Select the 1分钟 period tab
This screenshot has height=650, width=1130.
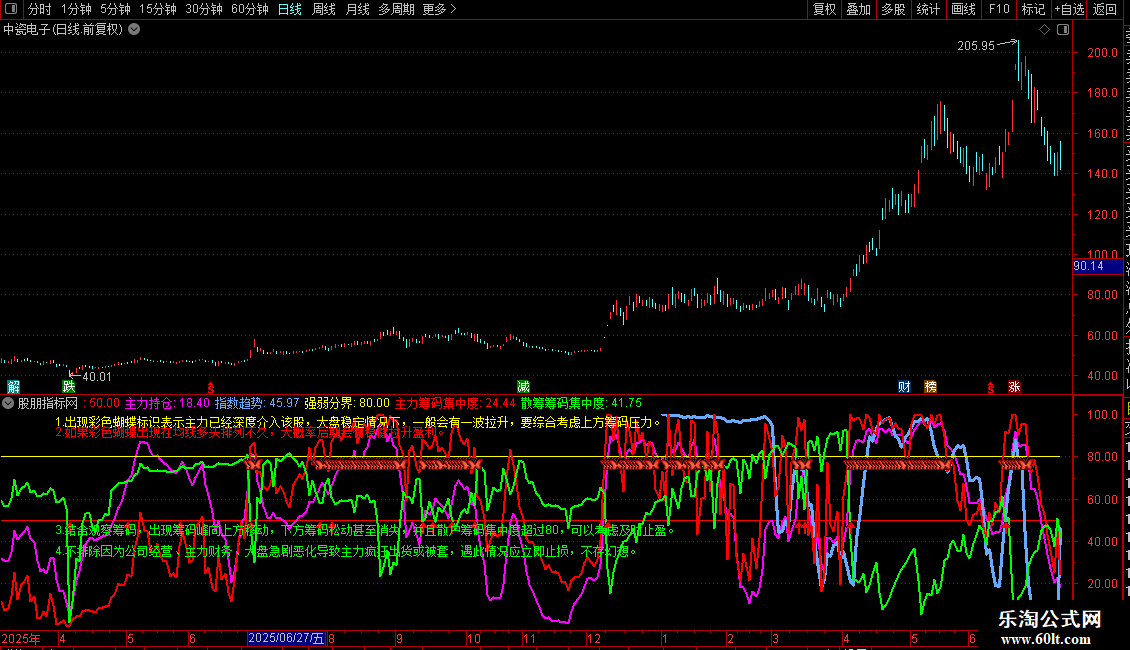point(76,9)
